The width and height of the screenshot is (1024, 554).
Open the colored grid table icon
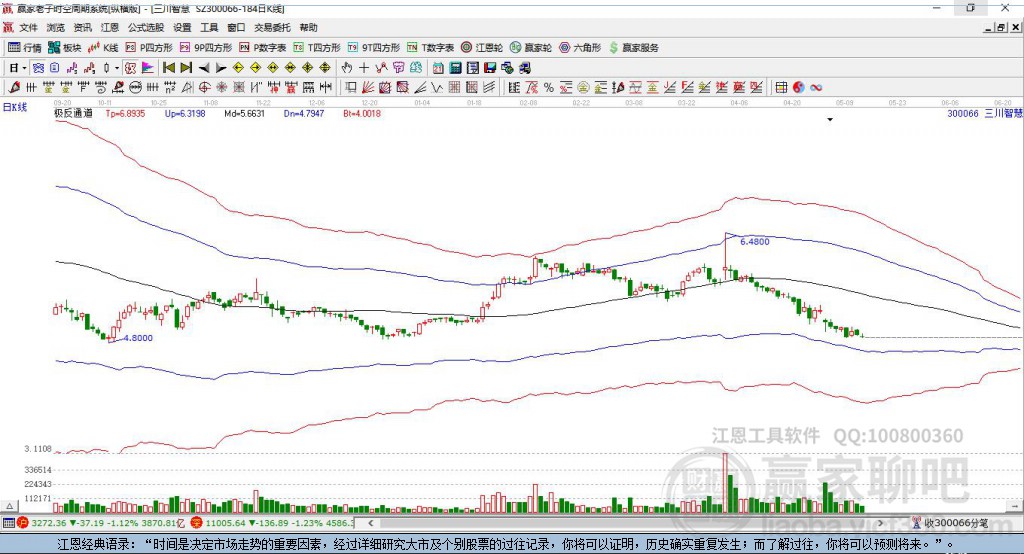pyautogui.click(x=781, y=88)
